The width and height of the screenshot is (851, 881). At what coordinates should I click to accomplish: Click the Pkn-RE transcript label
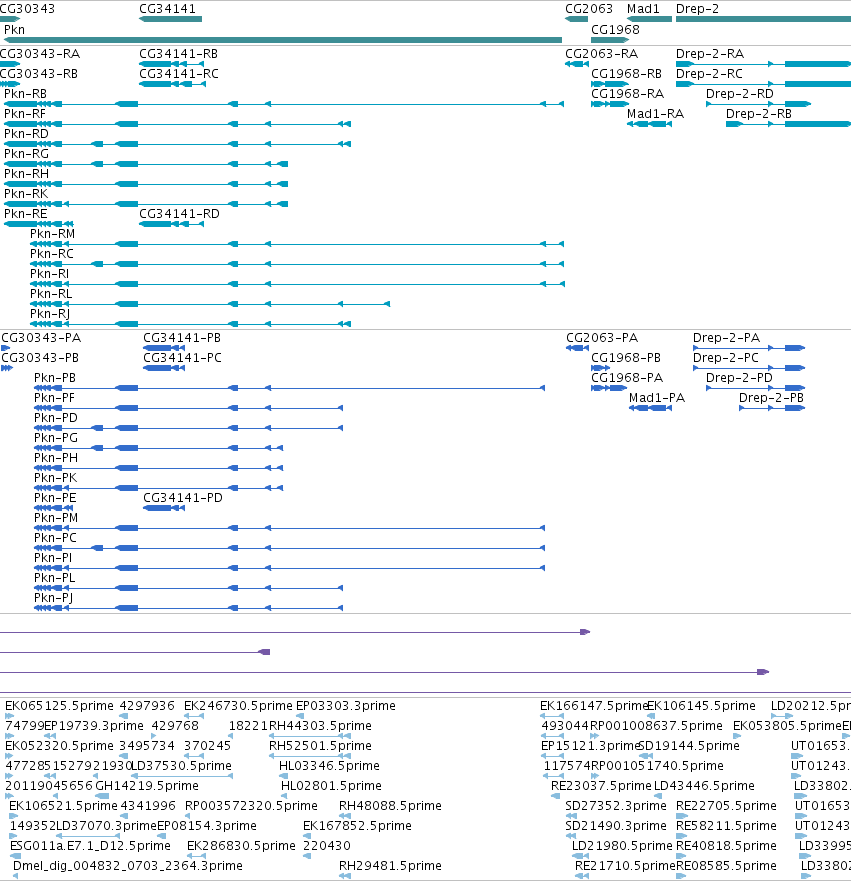coord(25,214)
